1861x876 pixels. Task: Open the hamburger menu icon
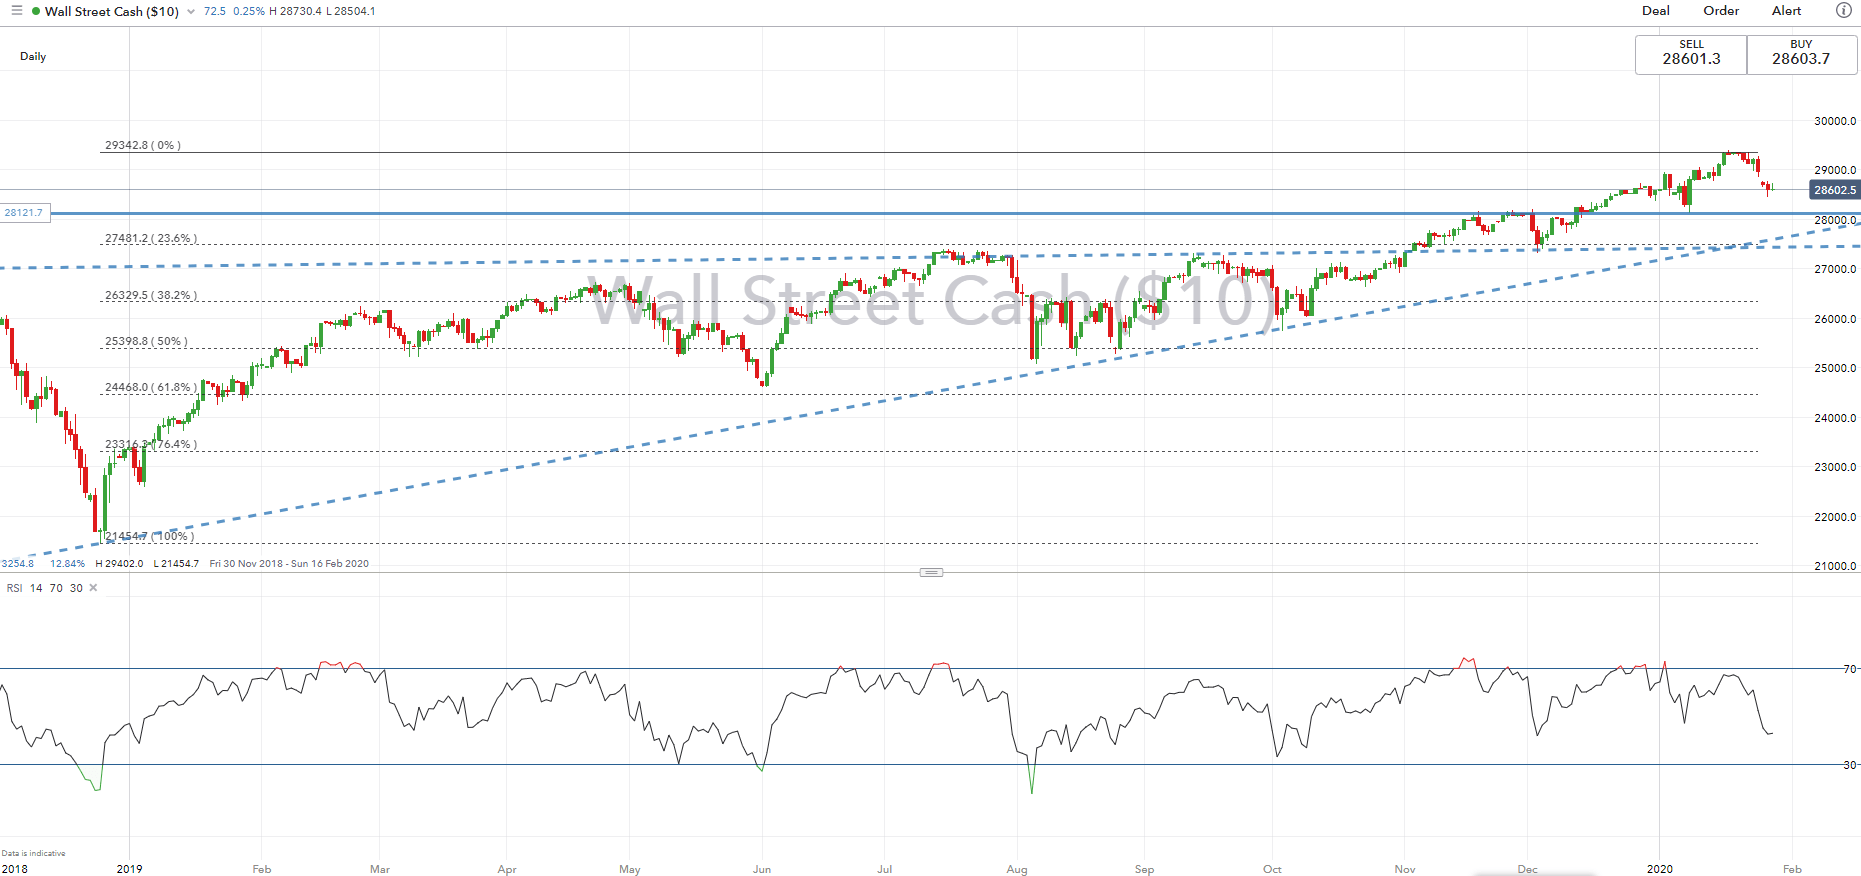tap(16, 11)
